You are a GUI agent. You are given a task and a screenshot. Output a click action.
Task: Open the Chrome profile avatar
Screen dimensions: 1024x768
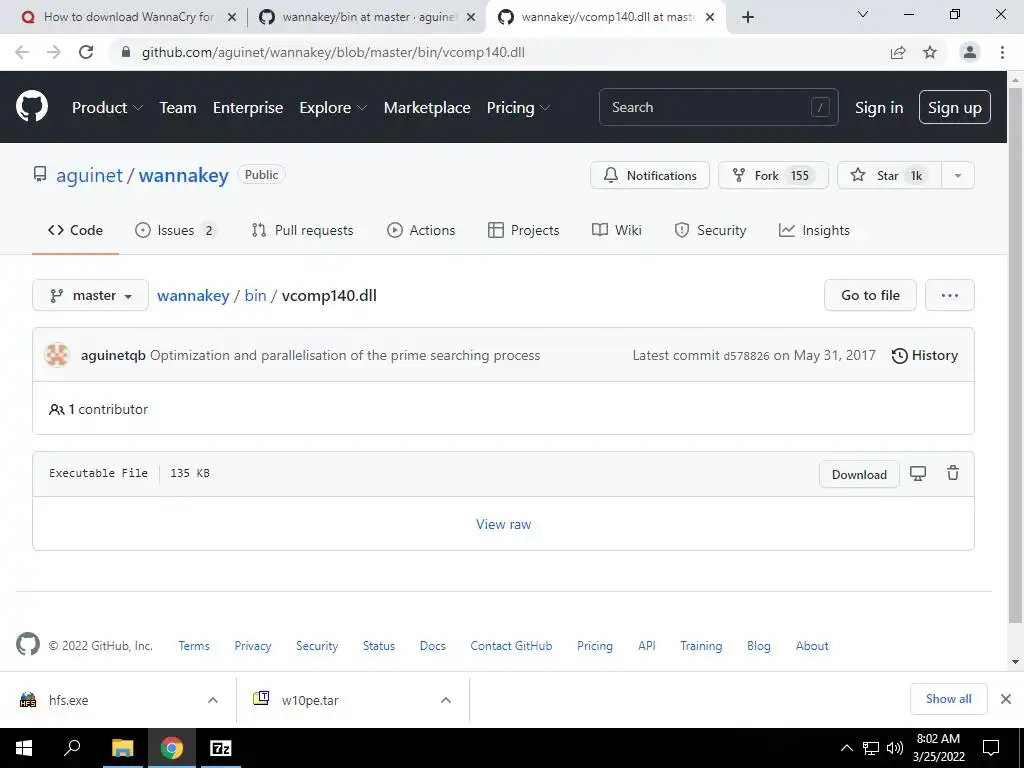click(970, 52)
